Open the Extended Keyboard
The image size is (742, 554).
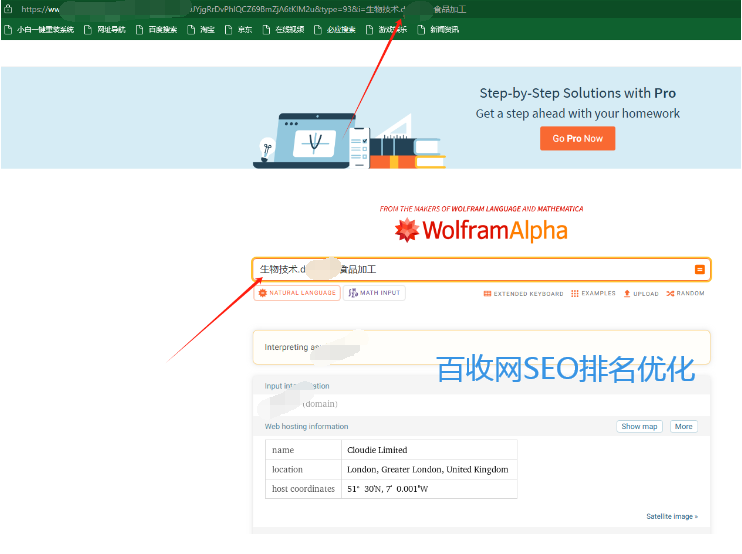[523, 294]
